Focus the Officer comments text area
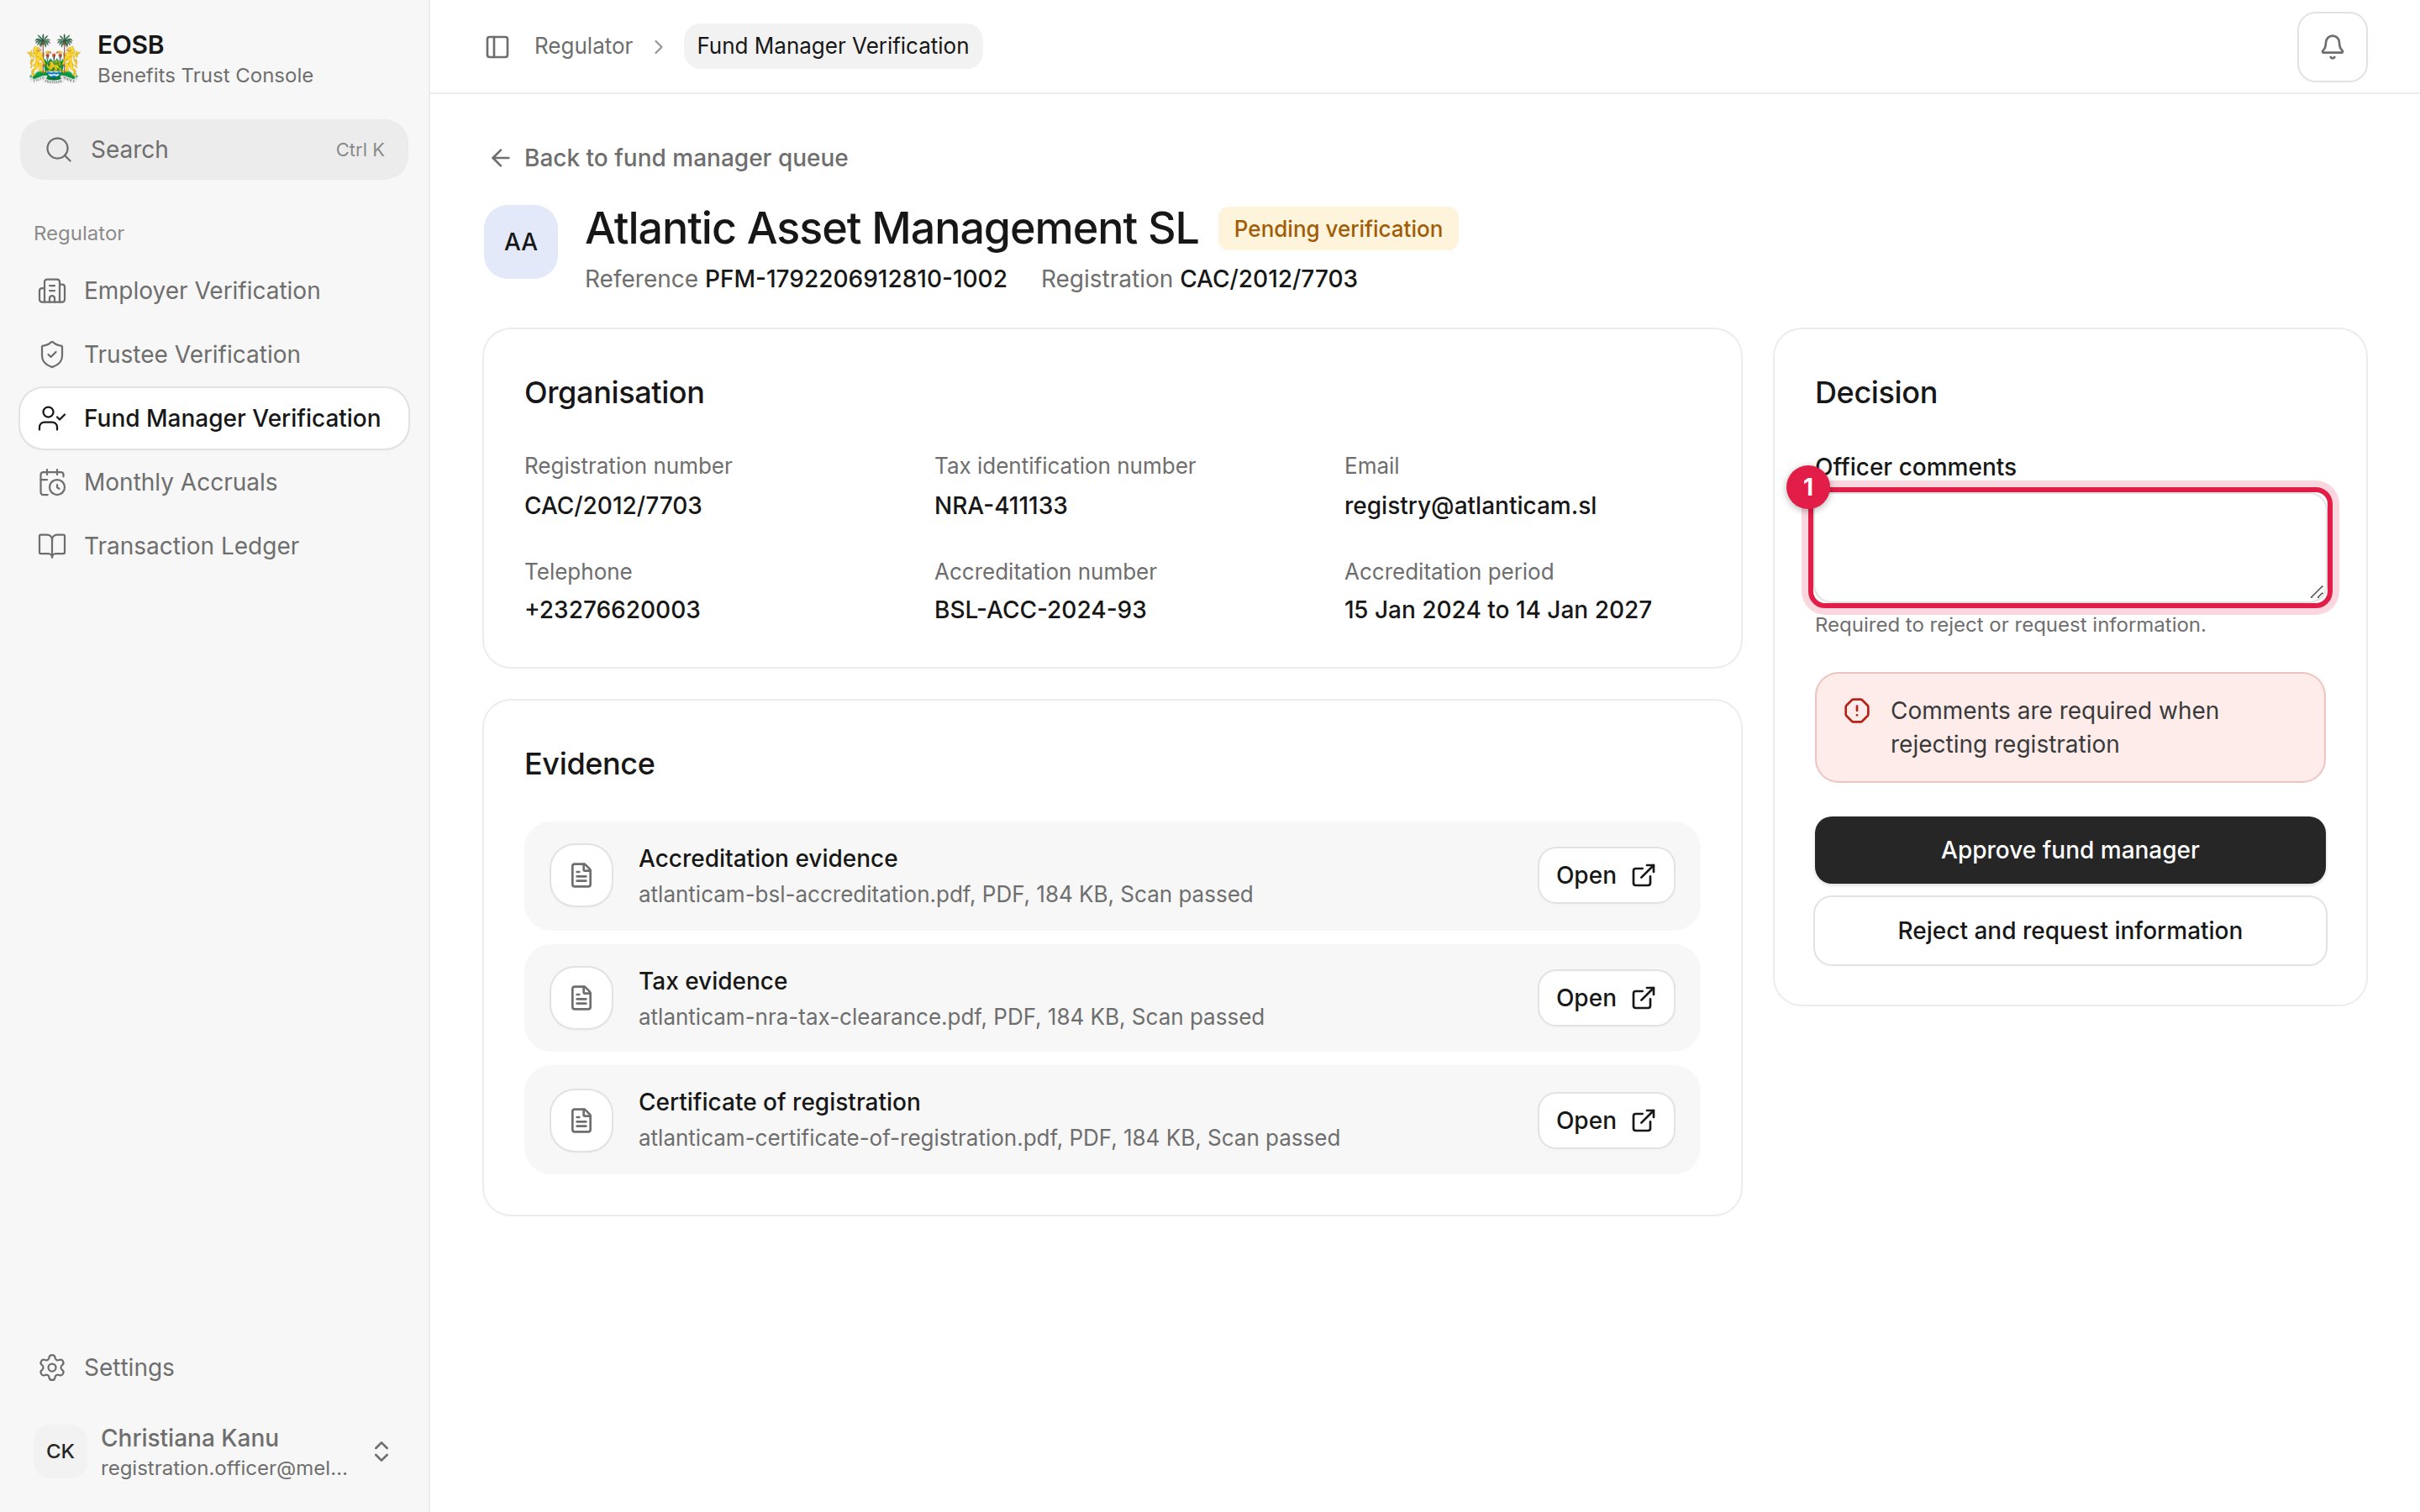 [x=2069, y=548]
